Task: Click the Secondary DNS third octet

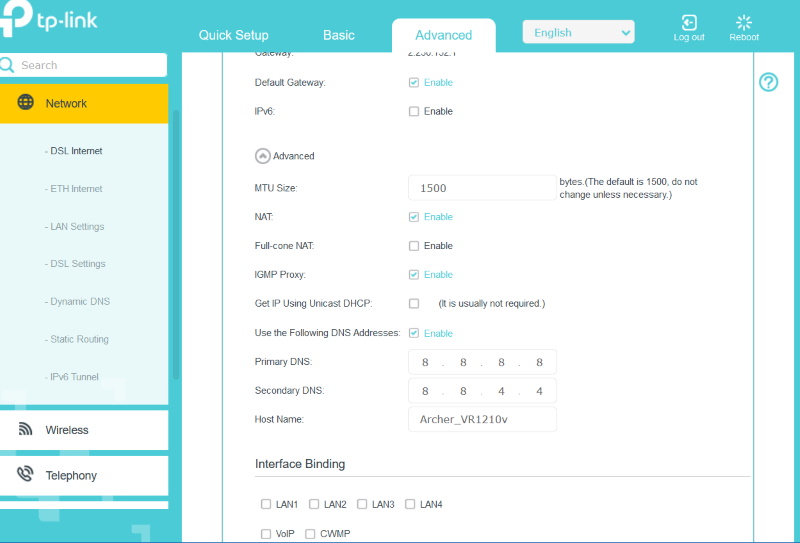Action: [x=501, y=391]
